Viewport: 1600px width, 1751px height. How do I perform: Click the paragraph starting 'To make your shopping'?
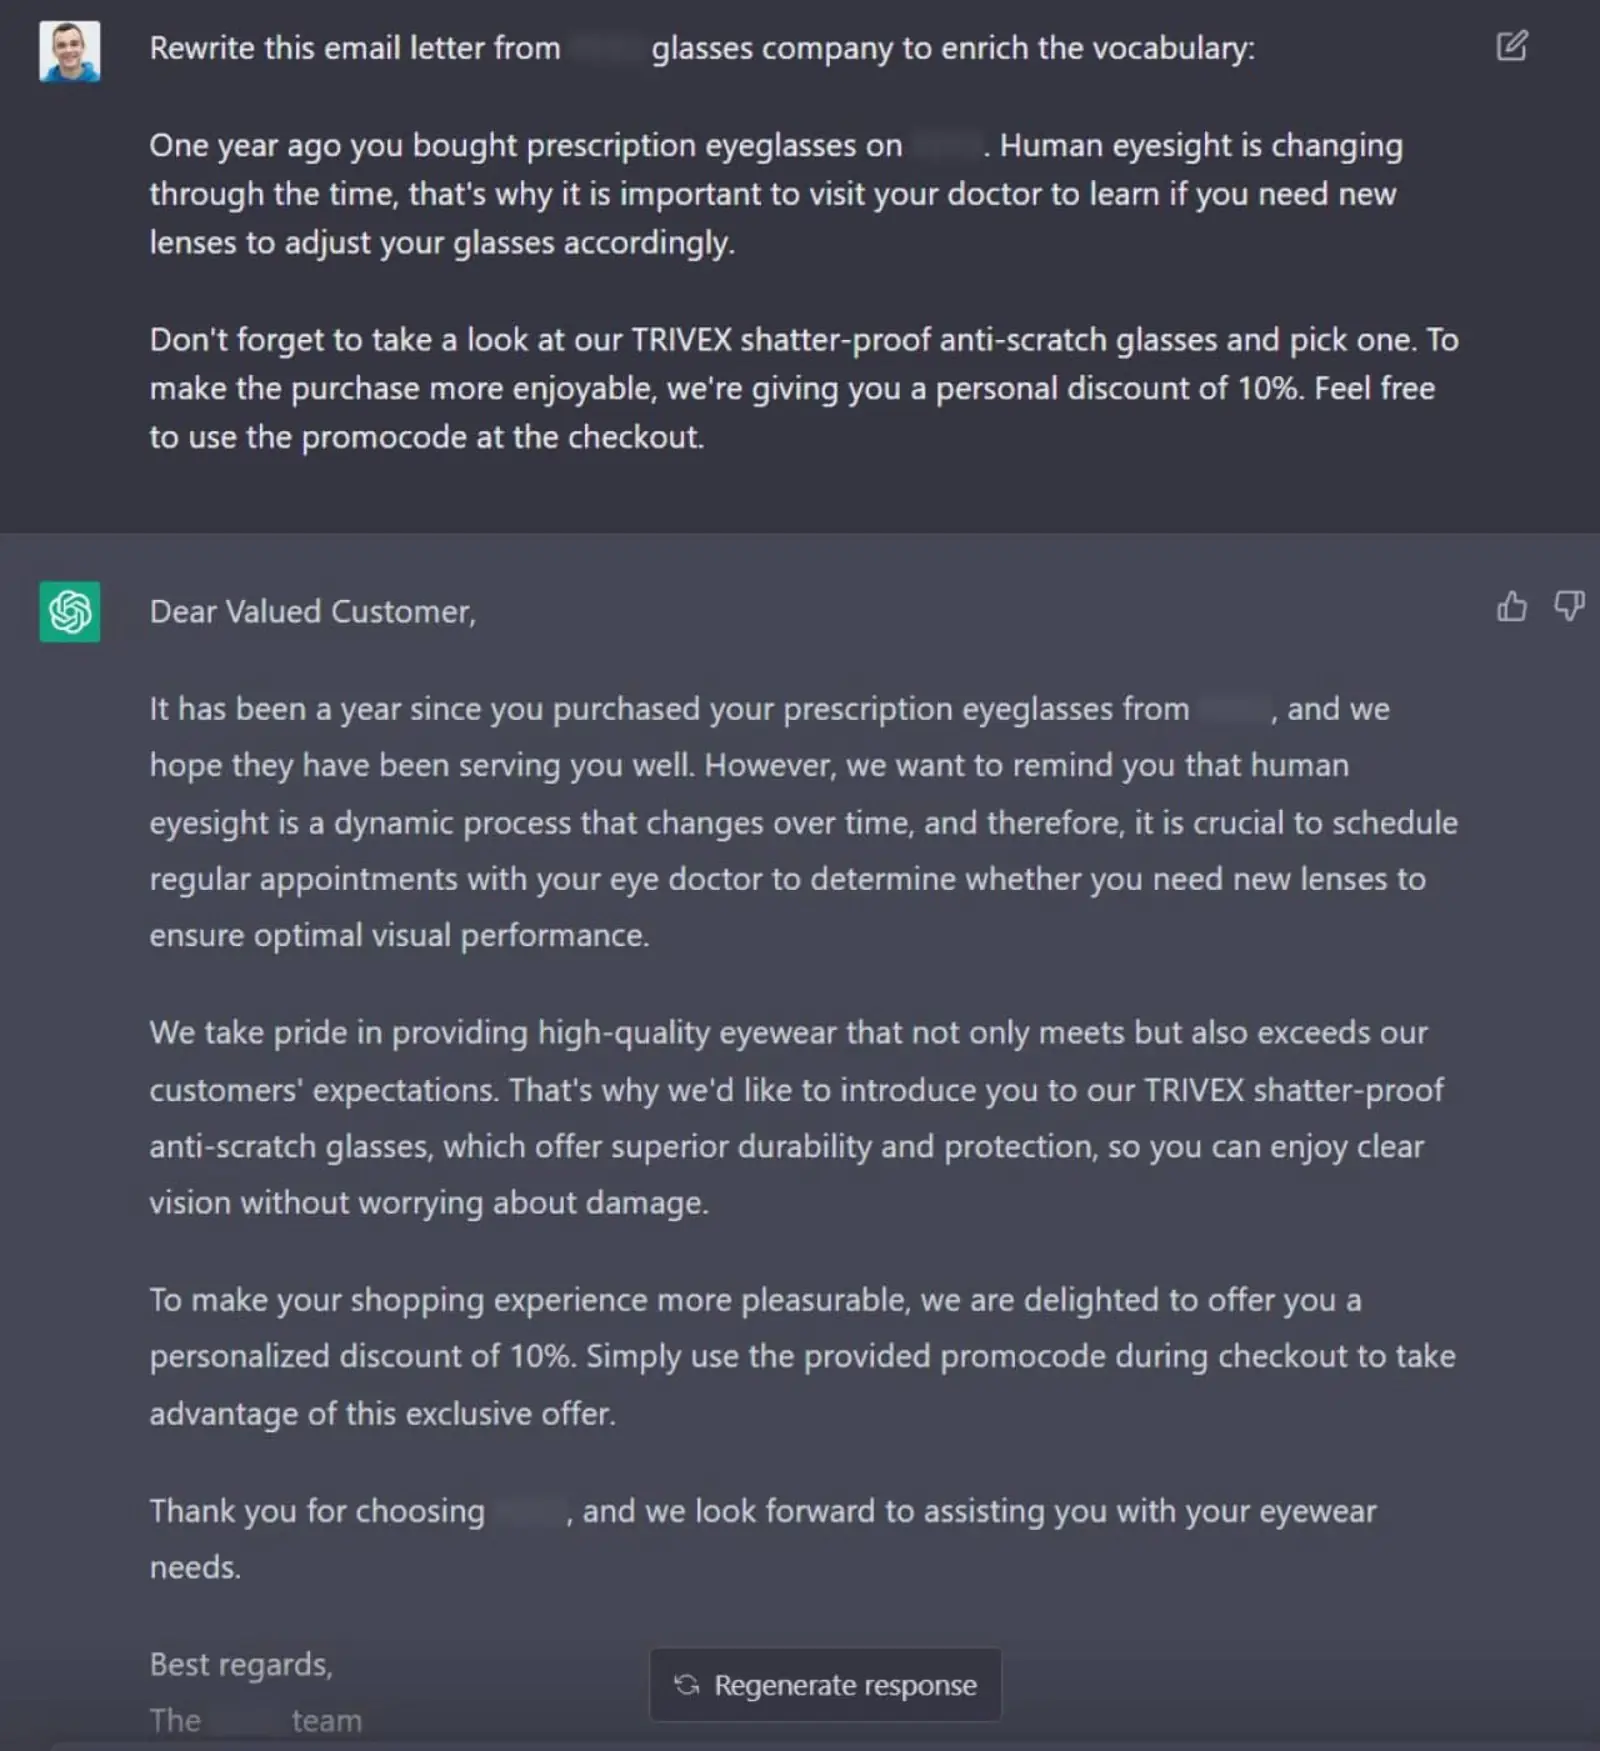point(803,1356)
